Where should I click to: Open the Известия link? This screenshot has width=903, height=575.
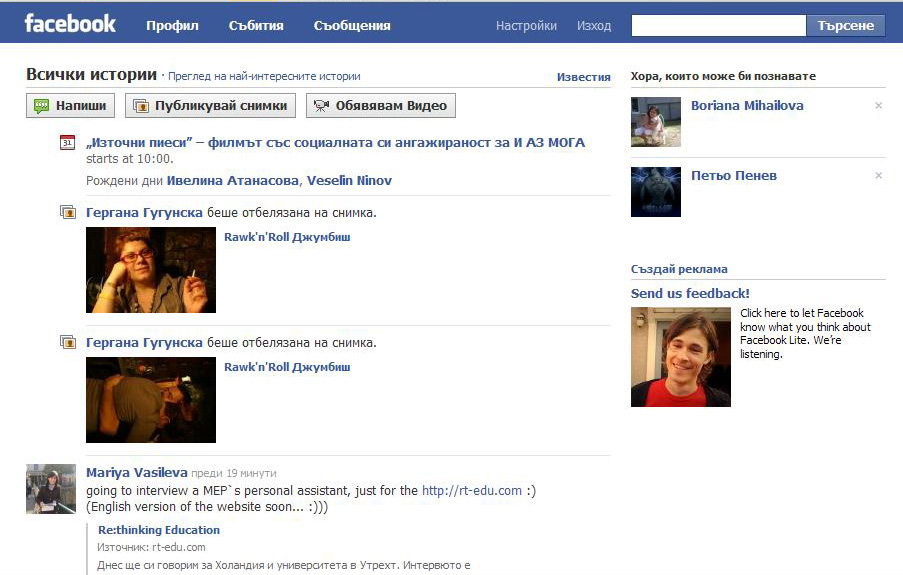[x=583, y=77]
